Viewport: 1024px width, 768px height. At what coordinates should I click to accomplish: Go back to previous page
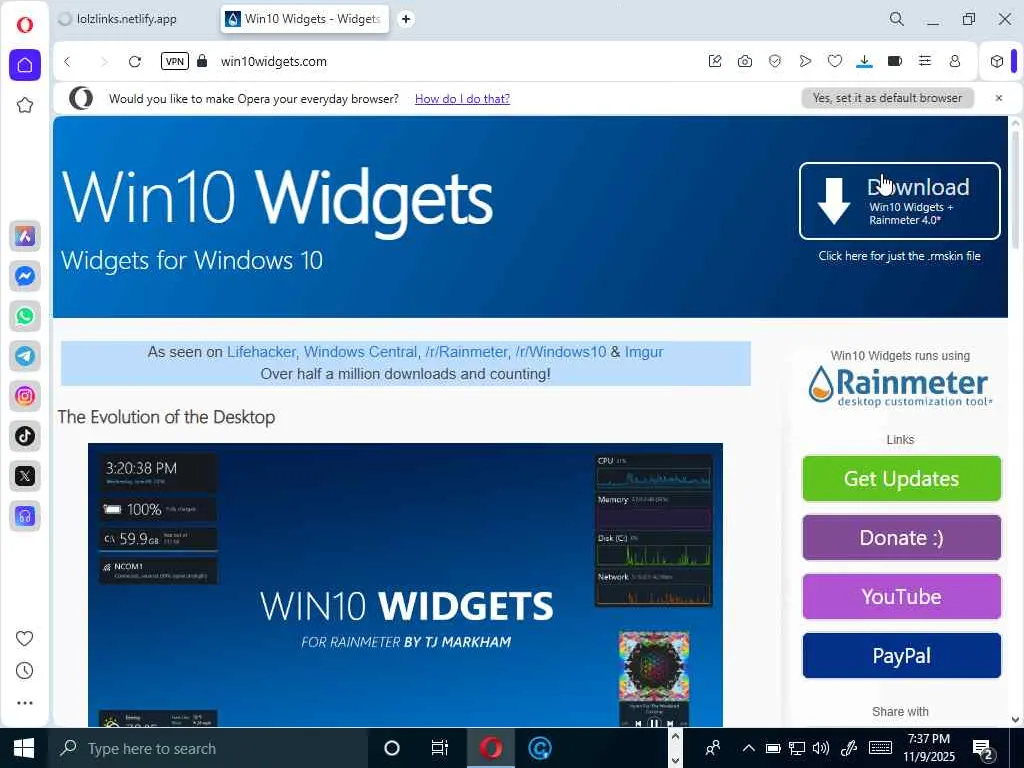coord(67,61)
